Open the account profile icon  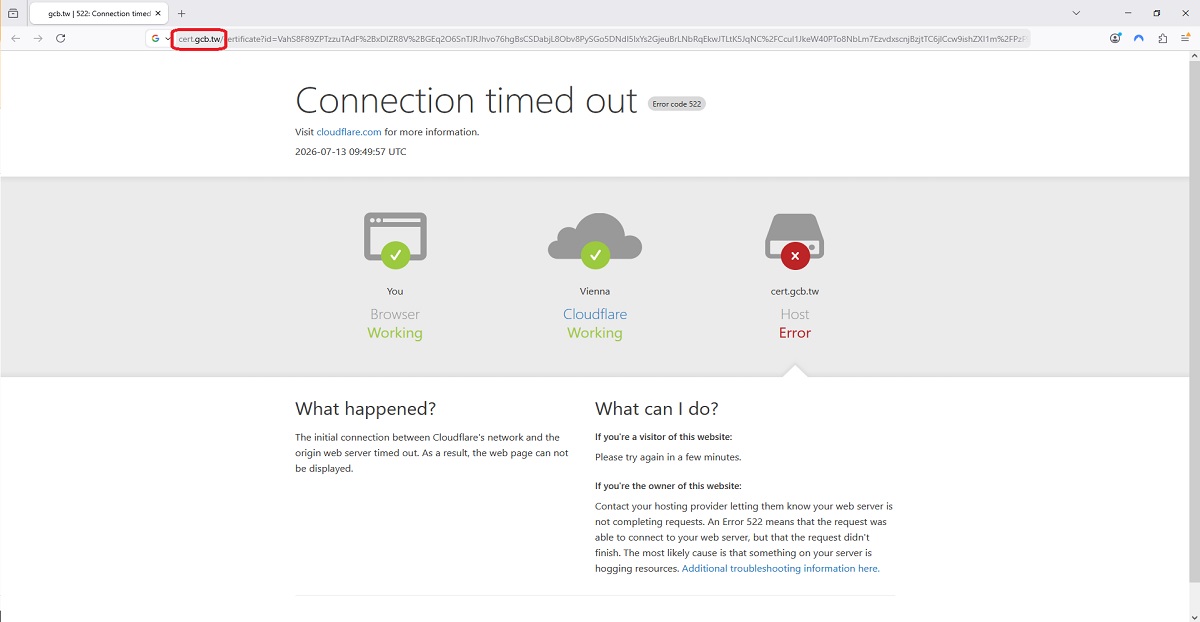pyautogui.click(x=1115, y=38)
